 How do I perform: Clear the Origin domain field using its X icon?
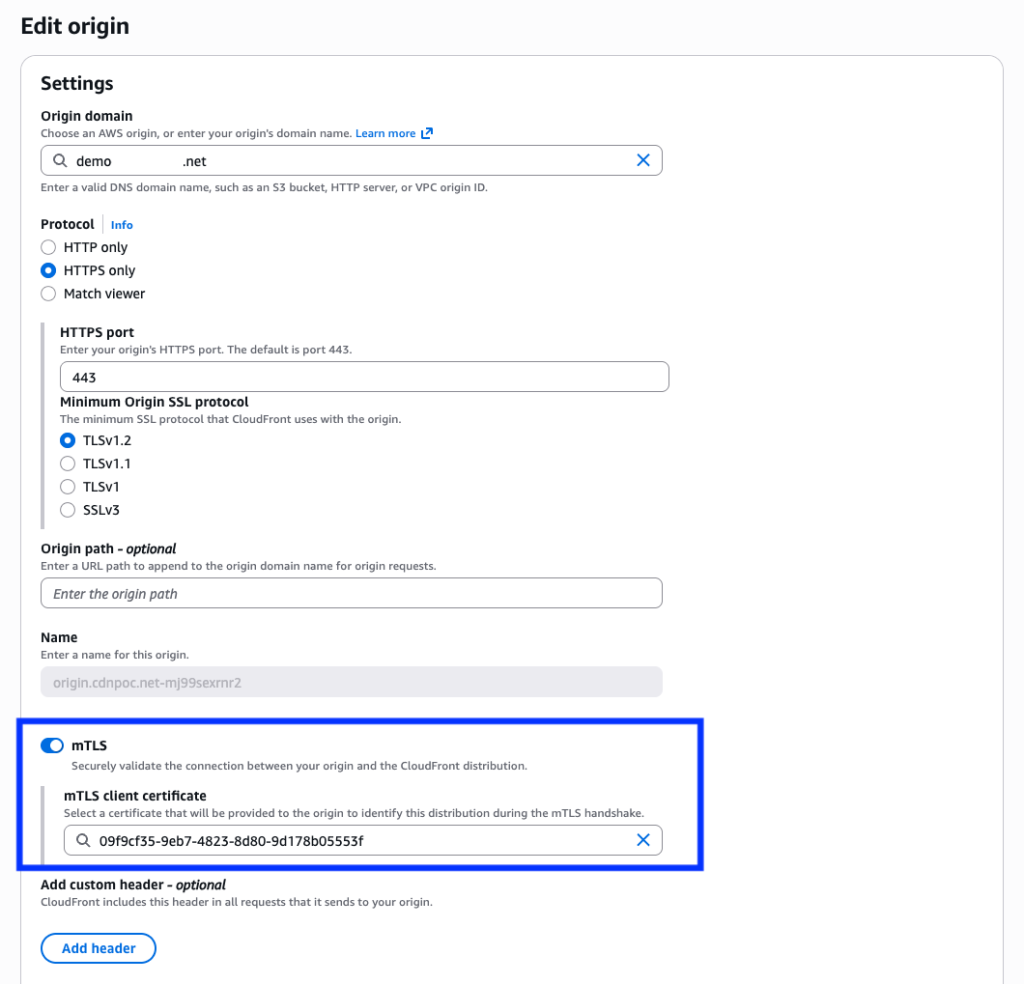coord(643,160)
